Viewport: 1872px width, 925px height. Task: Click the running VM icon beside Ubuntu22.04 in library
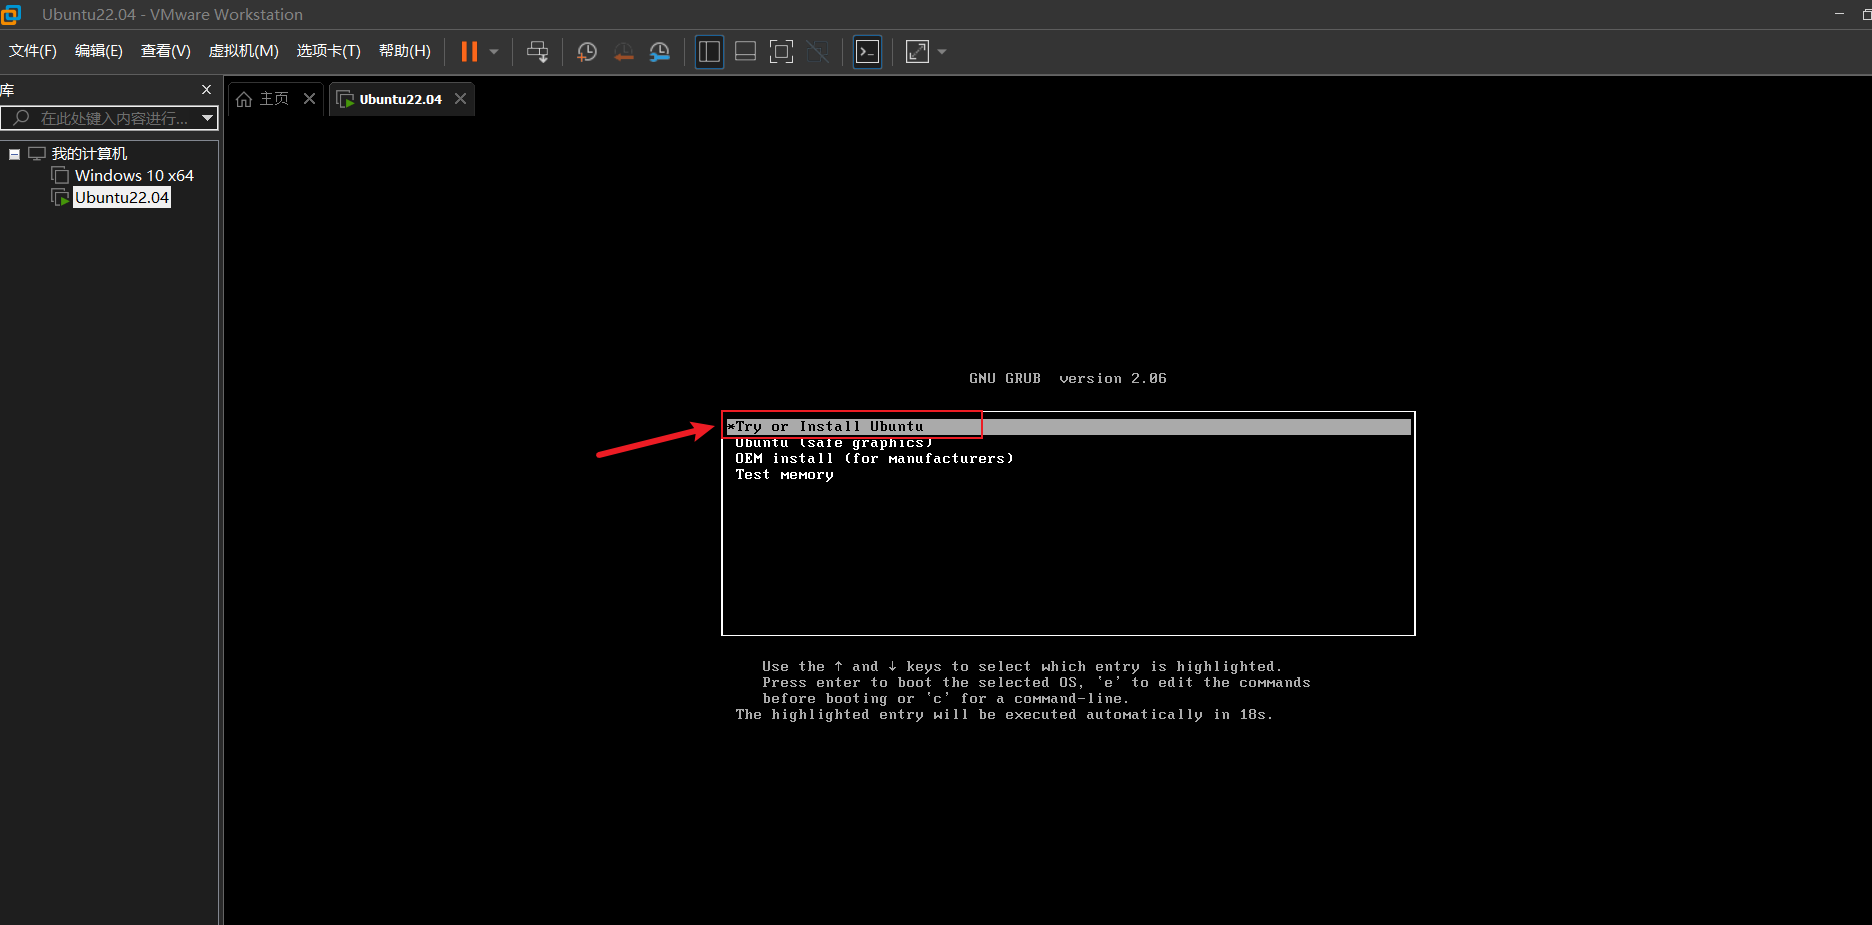click(60, 198)
